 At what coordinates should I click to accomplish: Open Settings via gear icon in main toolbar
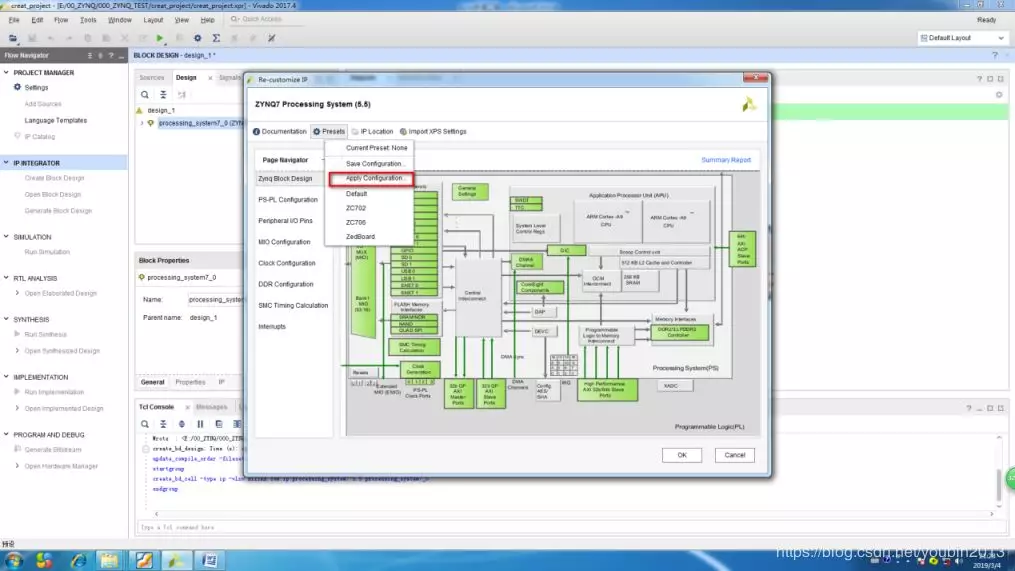[197, 38]
